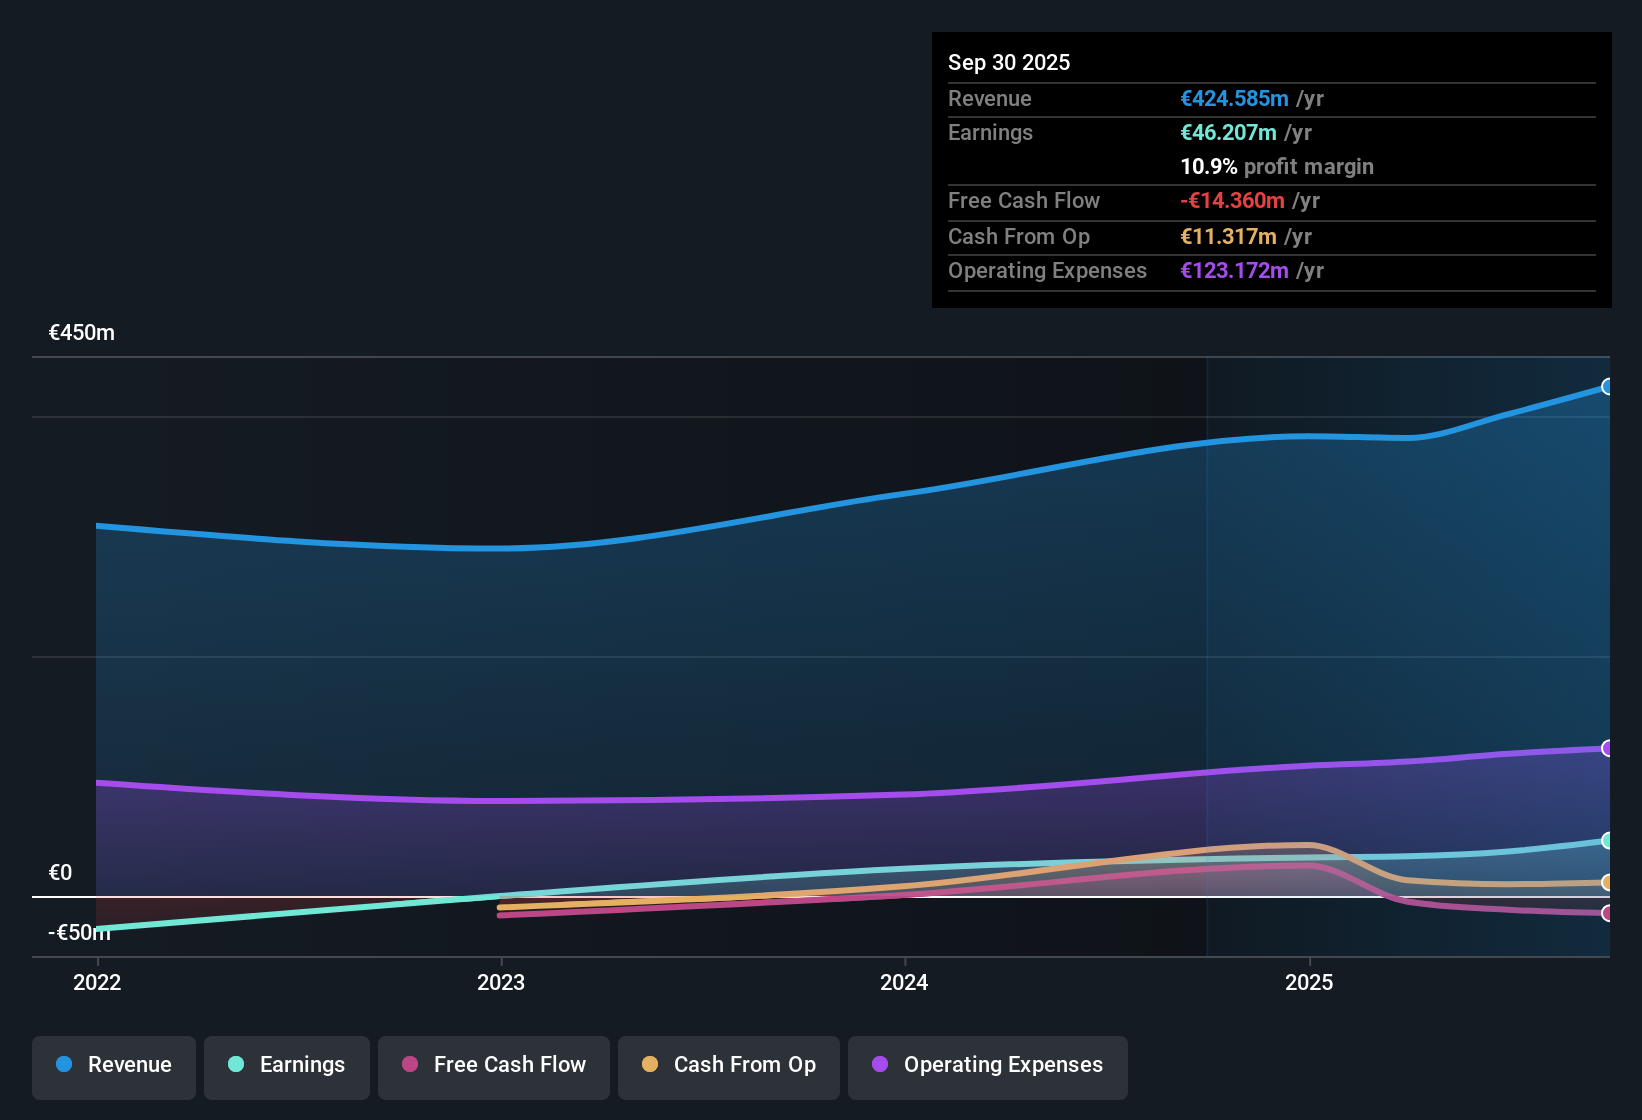Toggle the Revenue series visibility
The height and width of the screenshot is (1120, 1642).
click(x=113, y=1065)
